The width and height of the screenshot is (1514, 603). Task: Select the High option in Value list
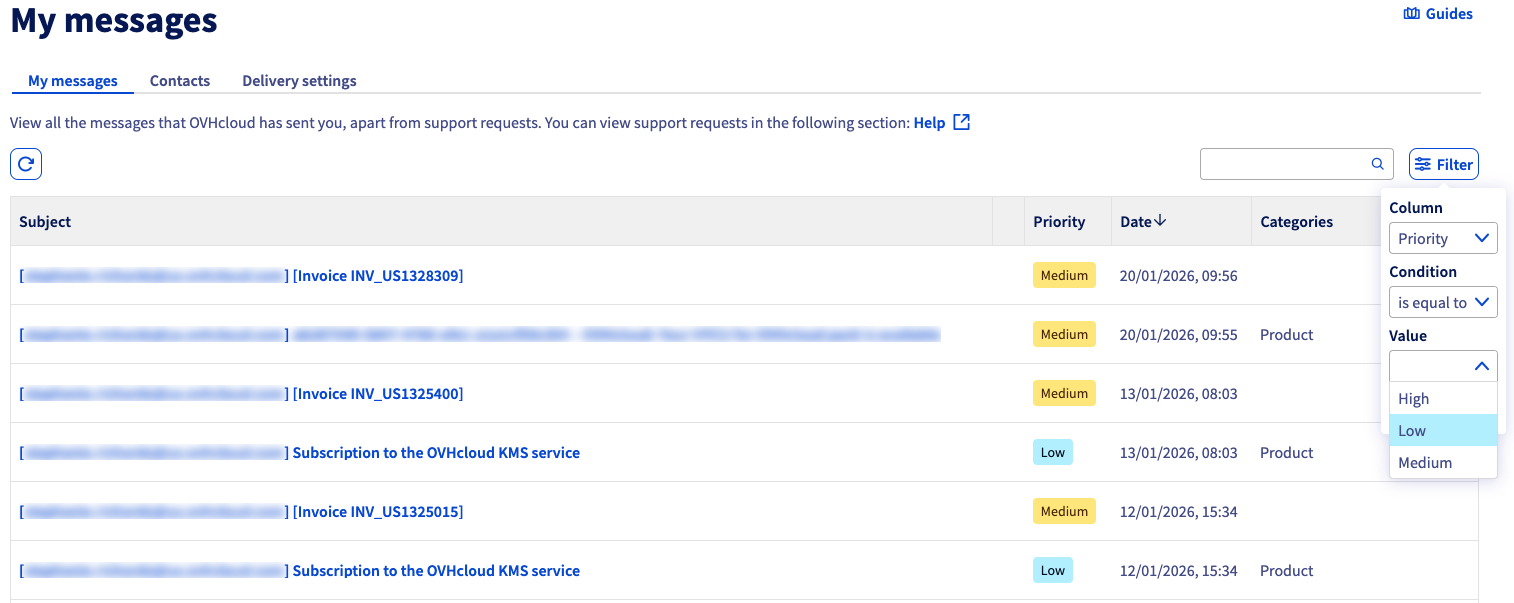point(1443,399)
